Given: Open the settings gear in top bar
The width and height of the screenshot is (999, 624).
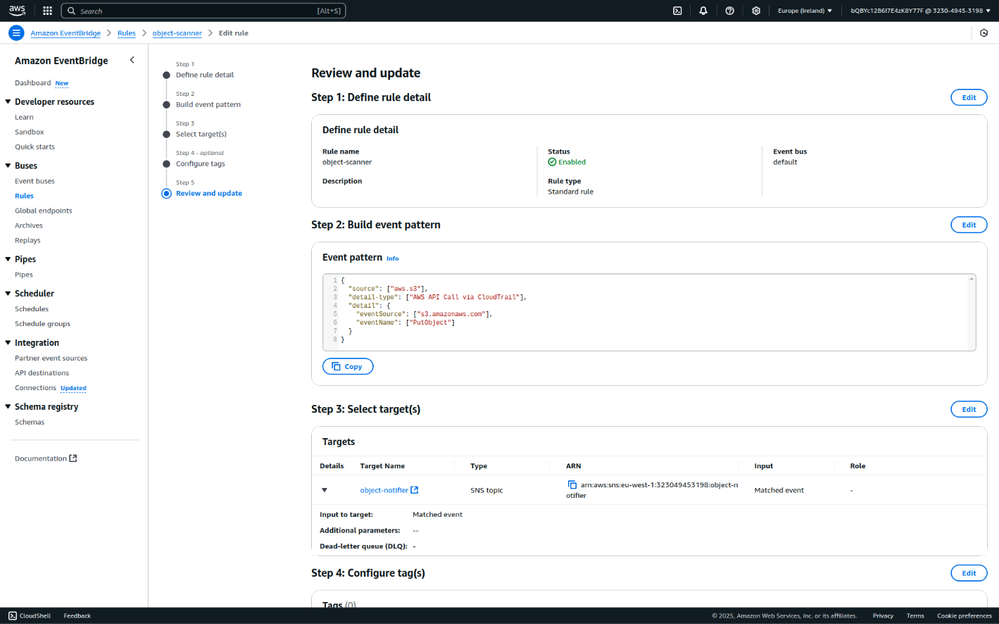Looking at the screenshot, I should tap(756, 11).
